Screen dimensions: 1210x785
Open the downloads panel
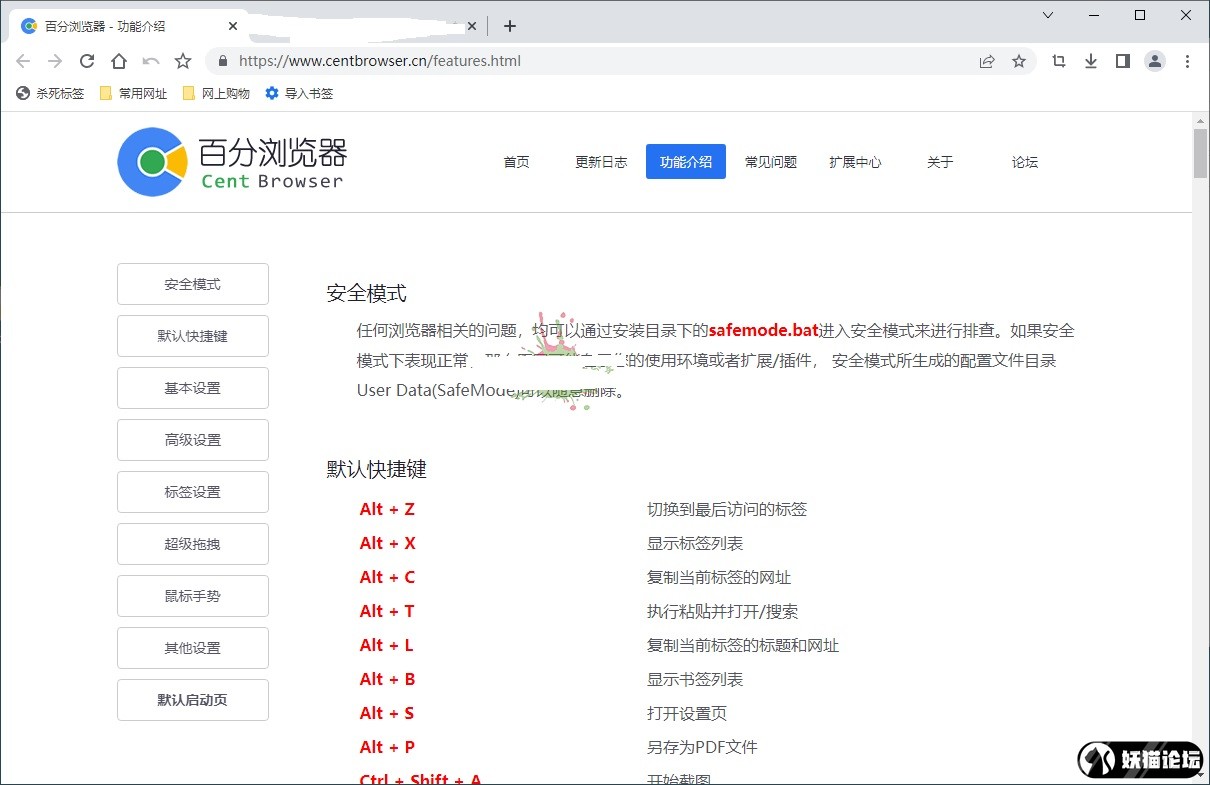pos(1091,61)
